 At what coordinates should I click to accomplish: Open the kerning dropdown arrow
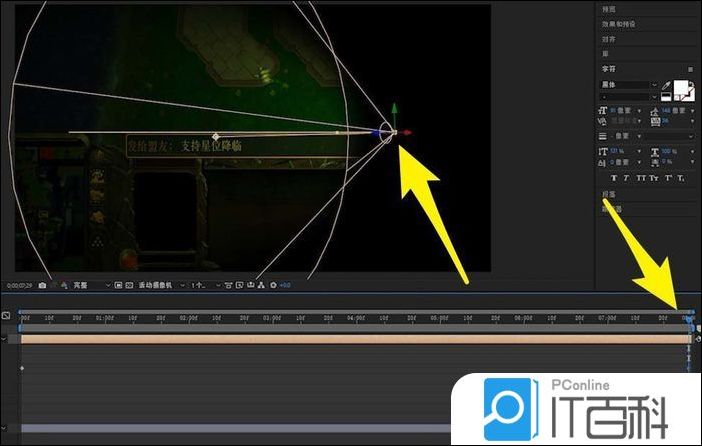tap(639, 121)
